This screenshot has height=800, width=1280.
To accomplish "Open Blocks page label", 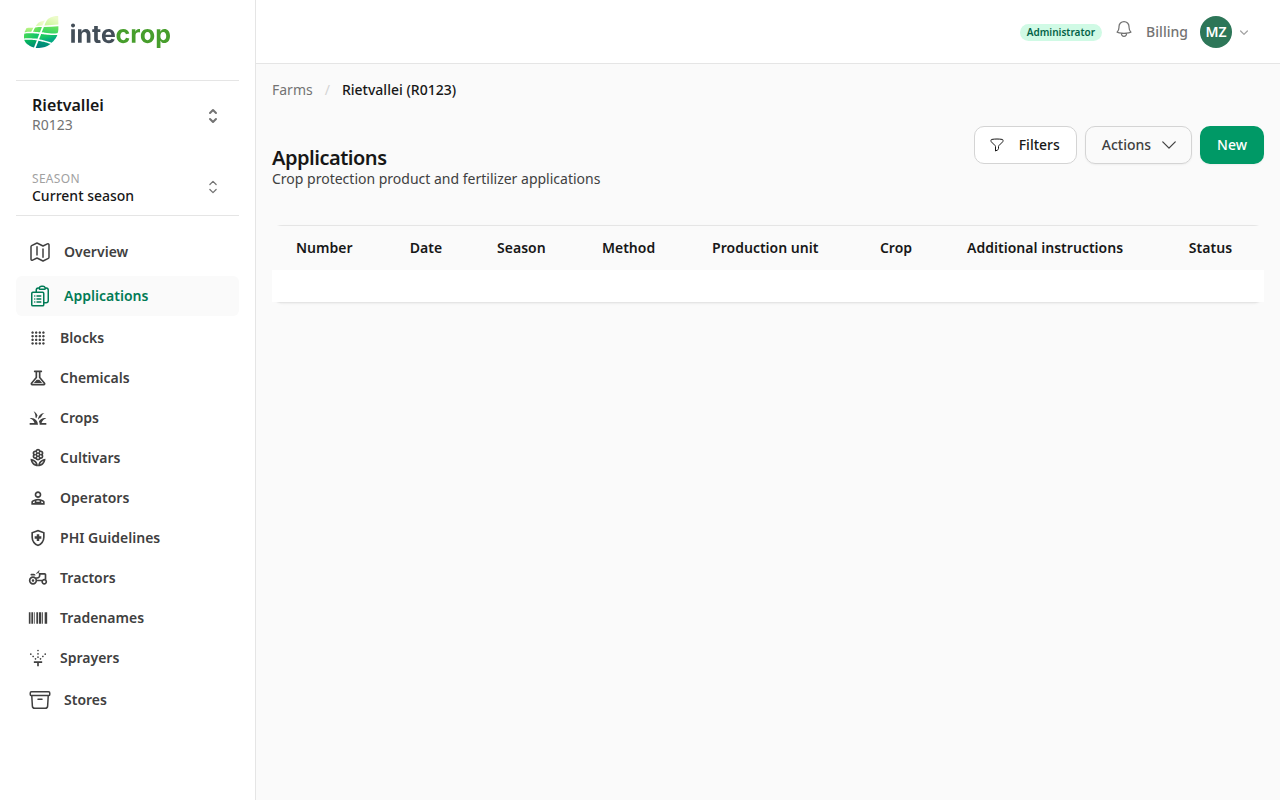I will click(82, 338).
